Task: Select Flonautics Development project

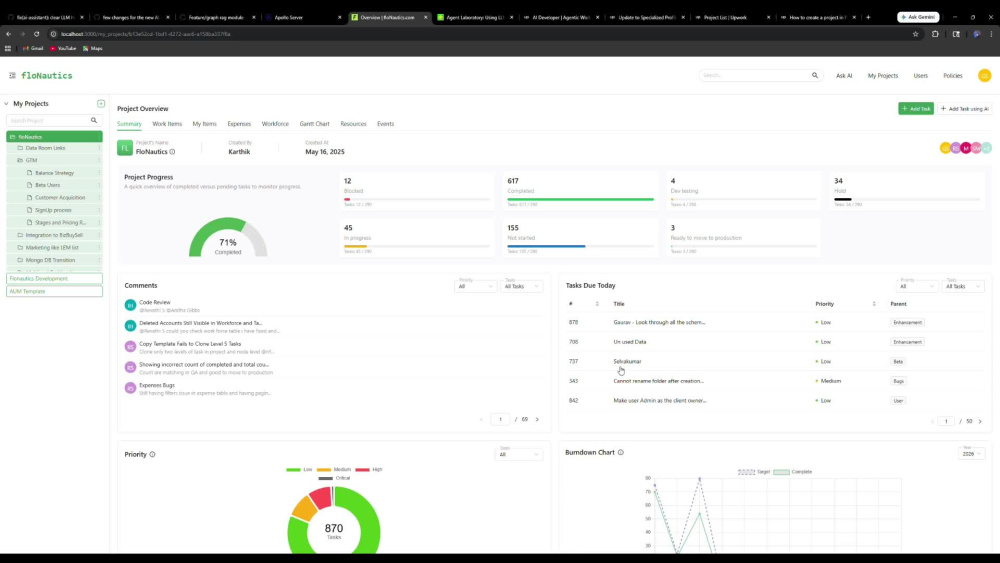Action: pos(54,279)
